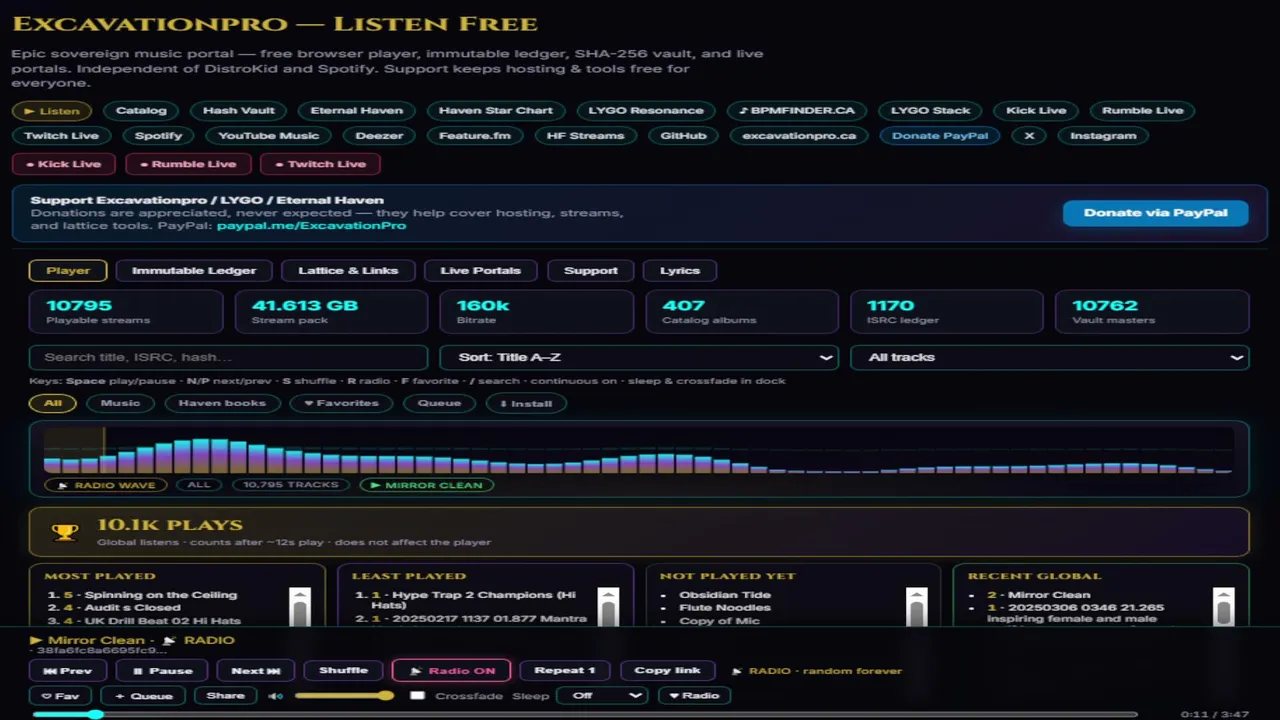
Task: Add current track to Queue
Action: click(x=144, y=696)
